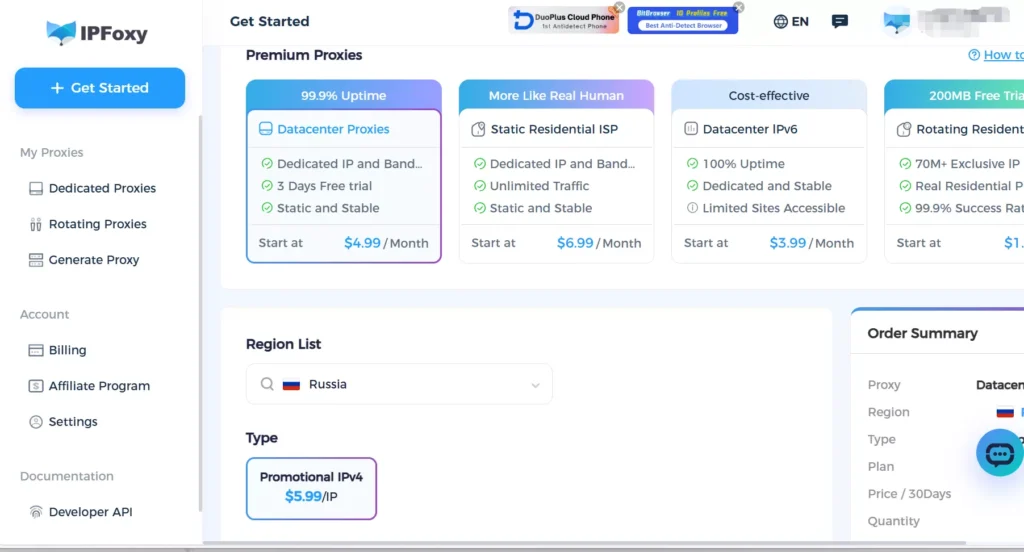Click the Rotating Proxies sidebar icon
The width and height of the screenshot is (1024, 552).
pyautogui.click(x=36, y=224)
